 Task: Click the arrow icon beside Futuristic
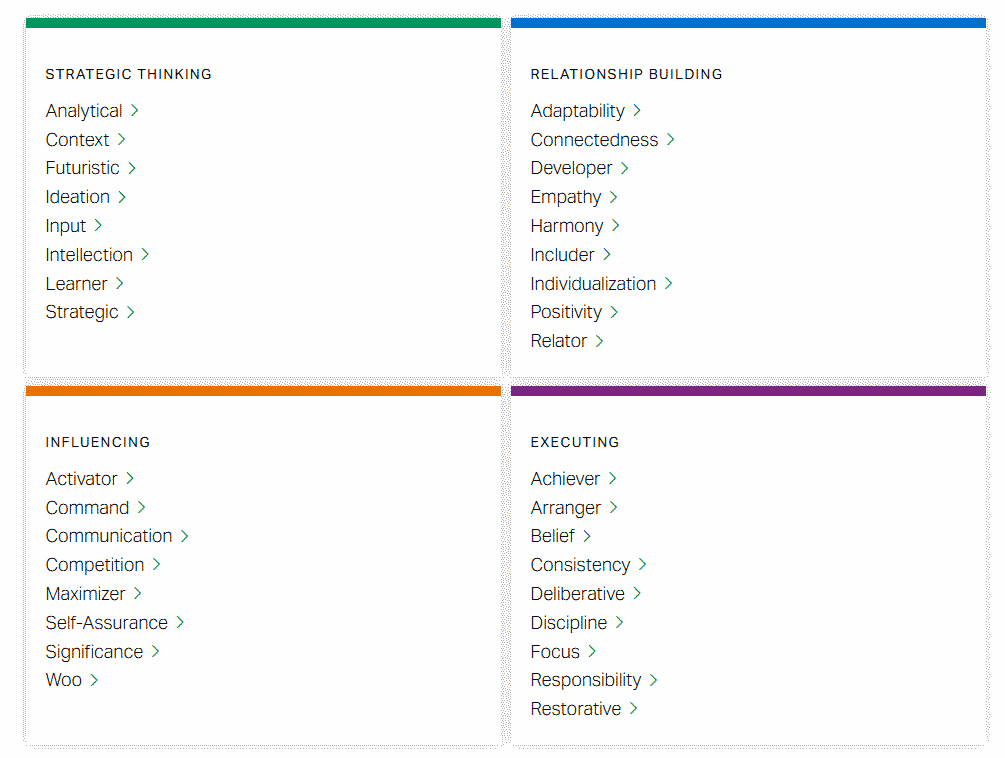click(x=132, y=168)
